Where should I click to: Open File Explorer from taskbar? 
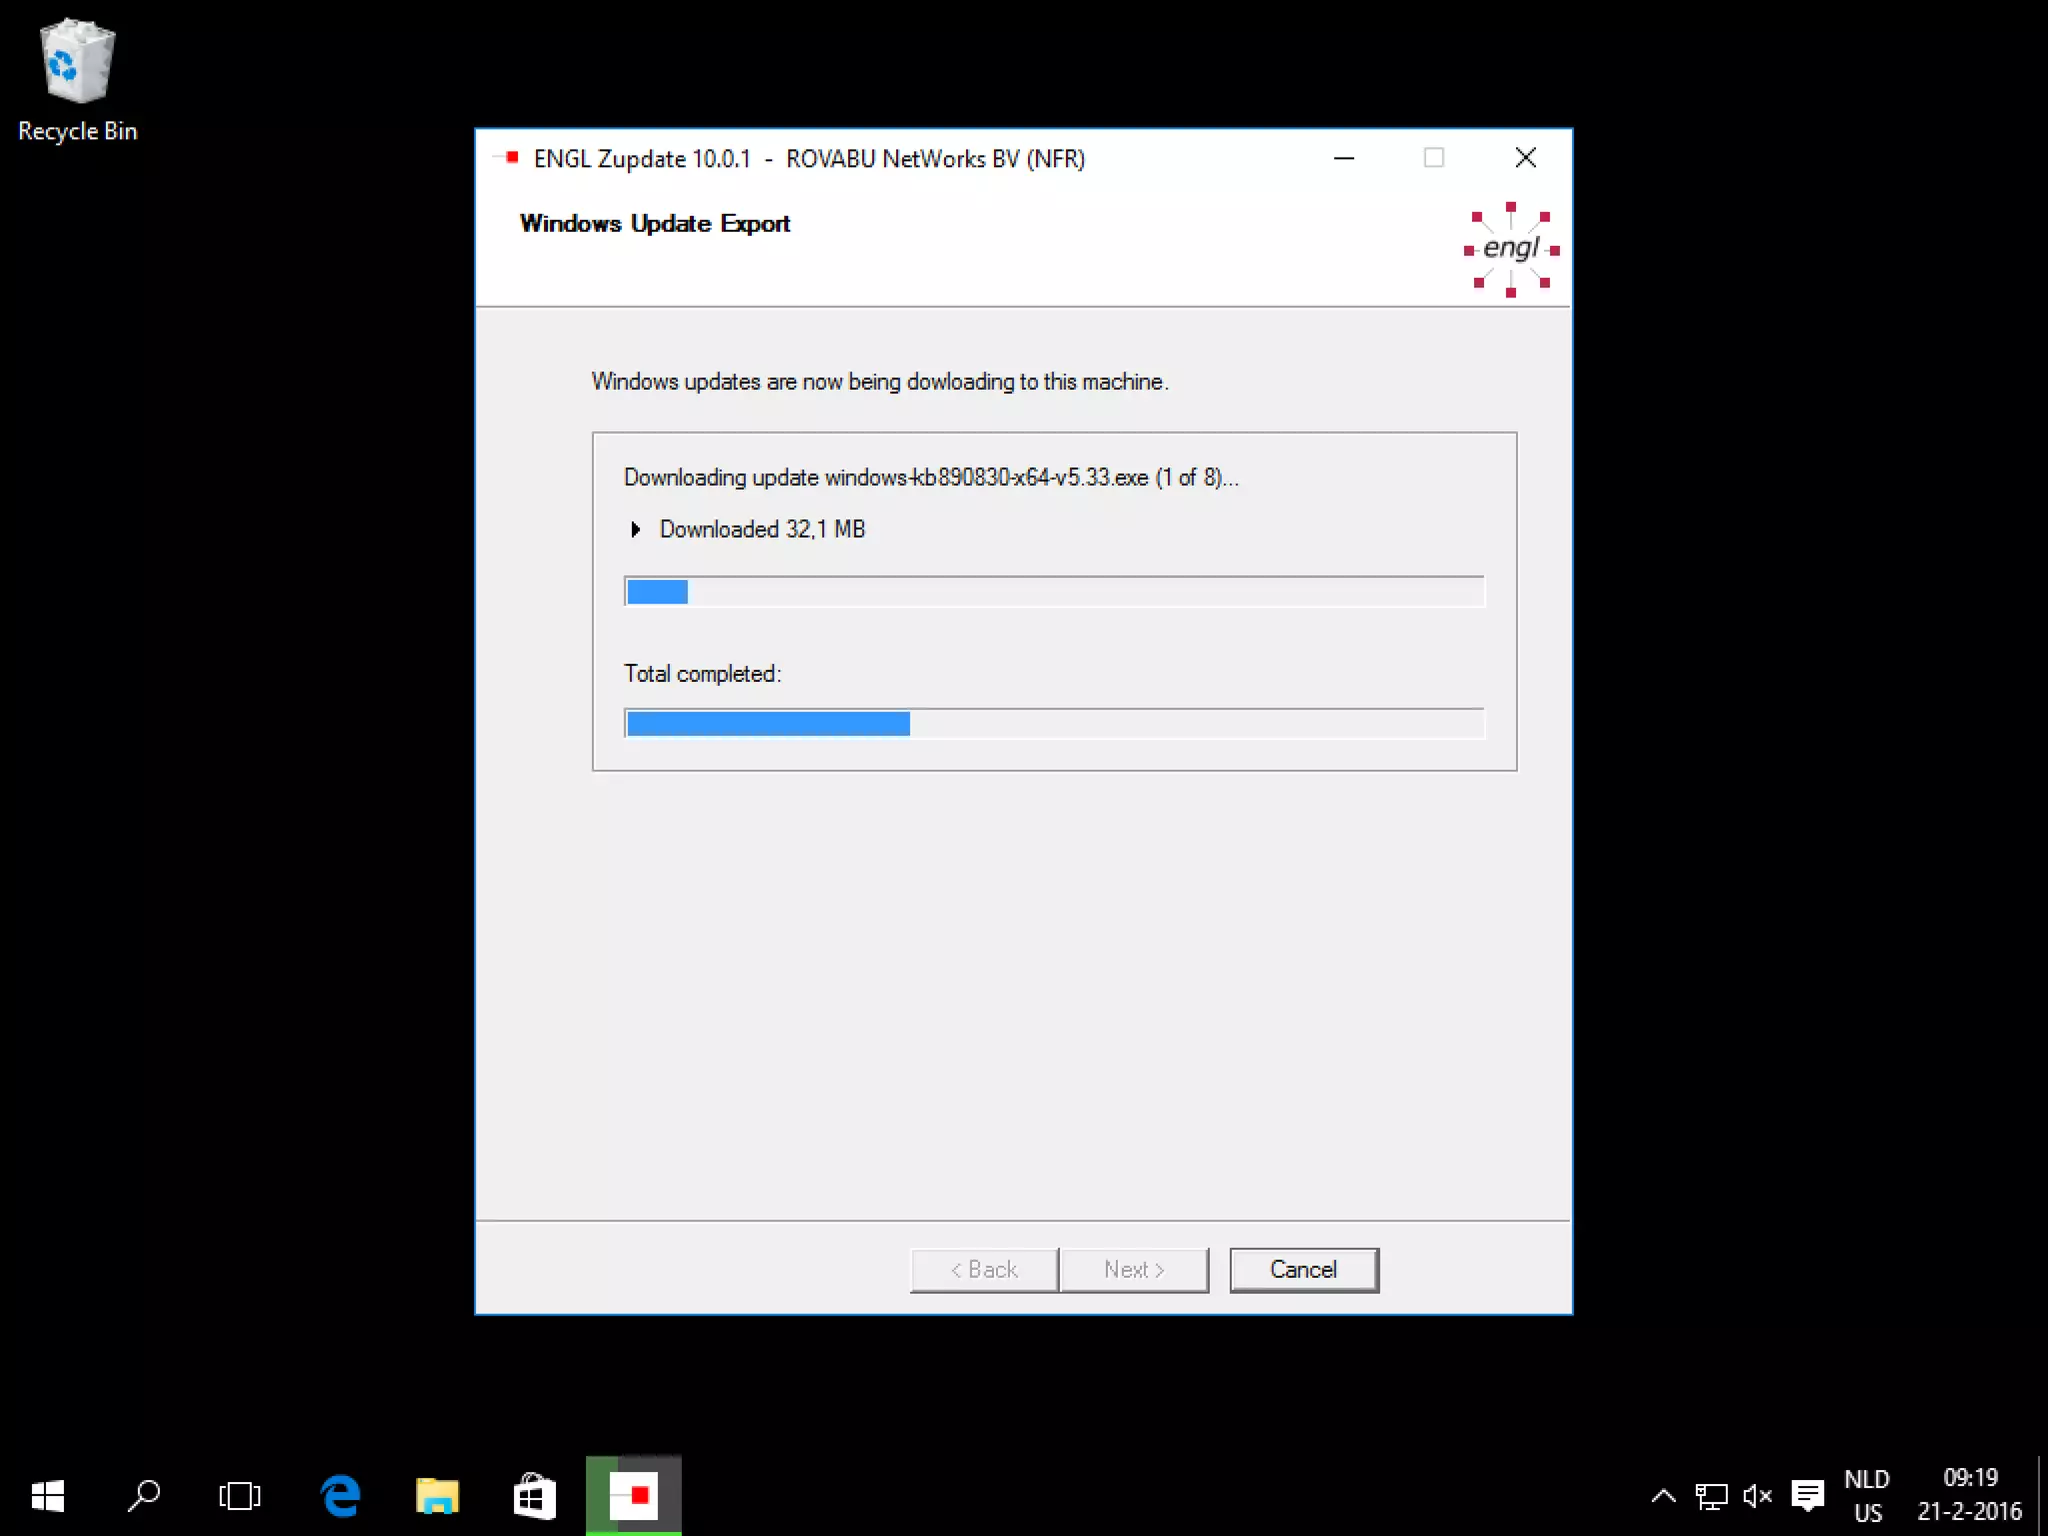437,1496
